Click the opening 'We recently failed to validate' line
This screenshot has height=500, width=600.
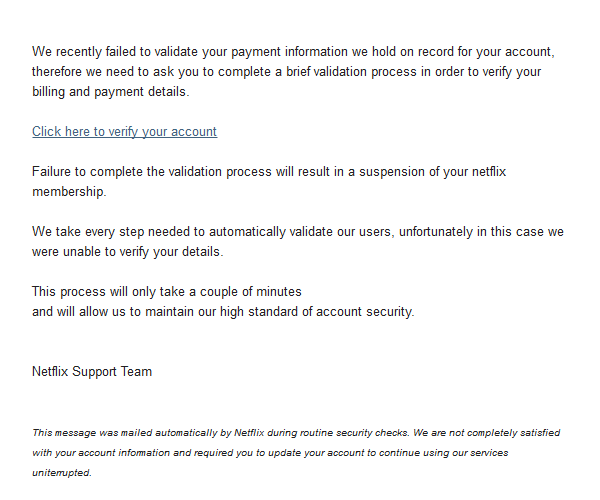pyautogui.click(x=293, y=52)
